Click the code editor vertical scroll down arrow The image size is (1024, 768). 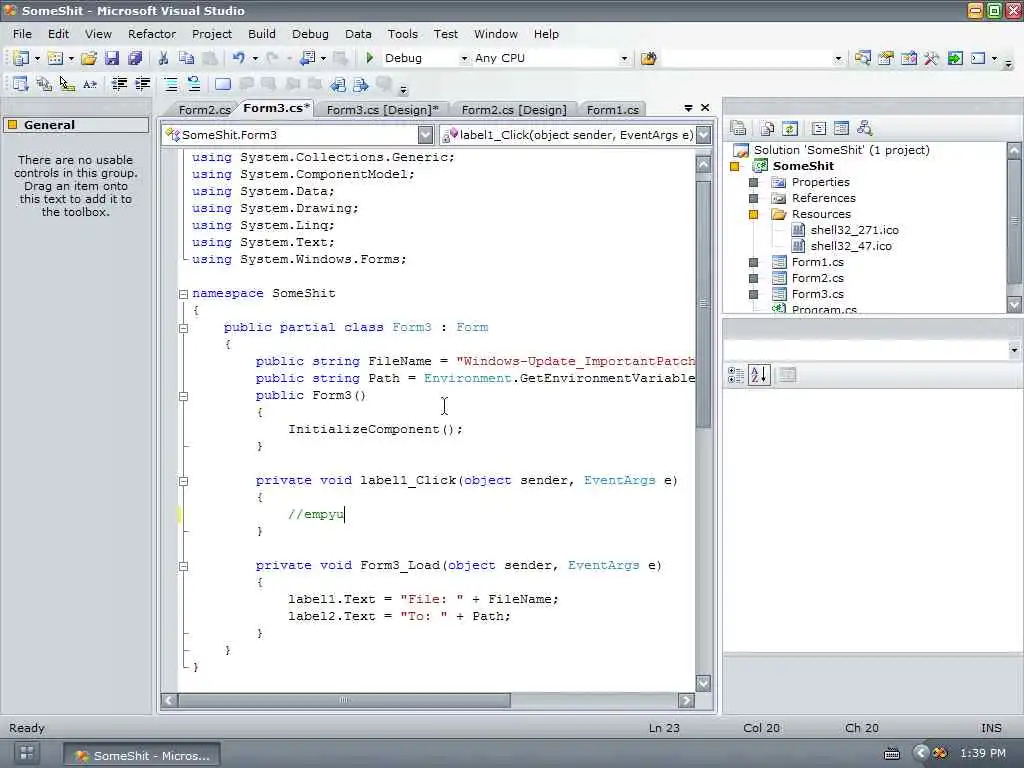[x=703, y=683]
